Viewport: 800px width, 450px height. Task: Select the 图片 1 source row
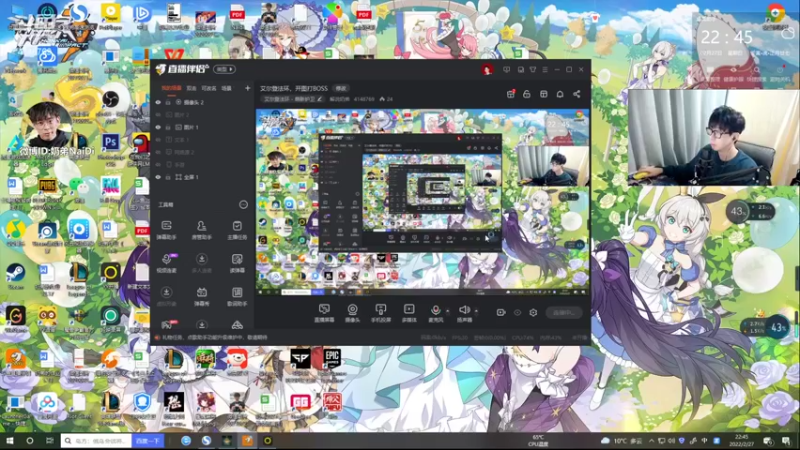point(203,127)
